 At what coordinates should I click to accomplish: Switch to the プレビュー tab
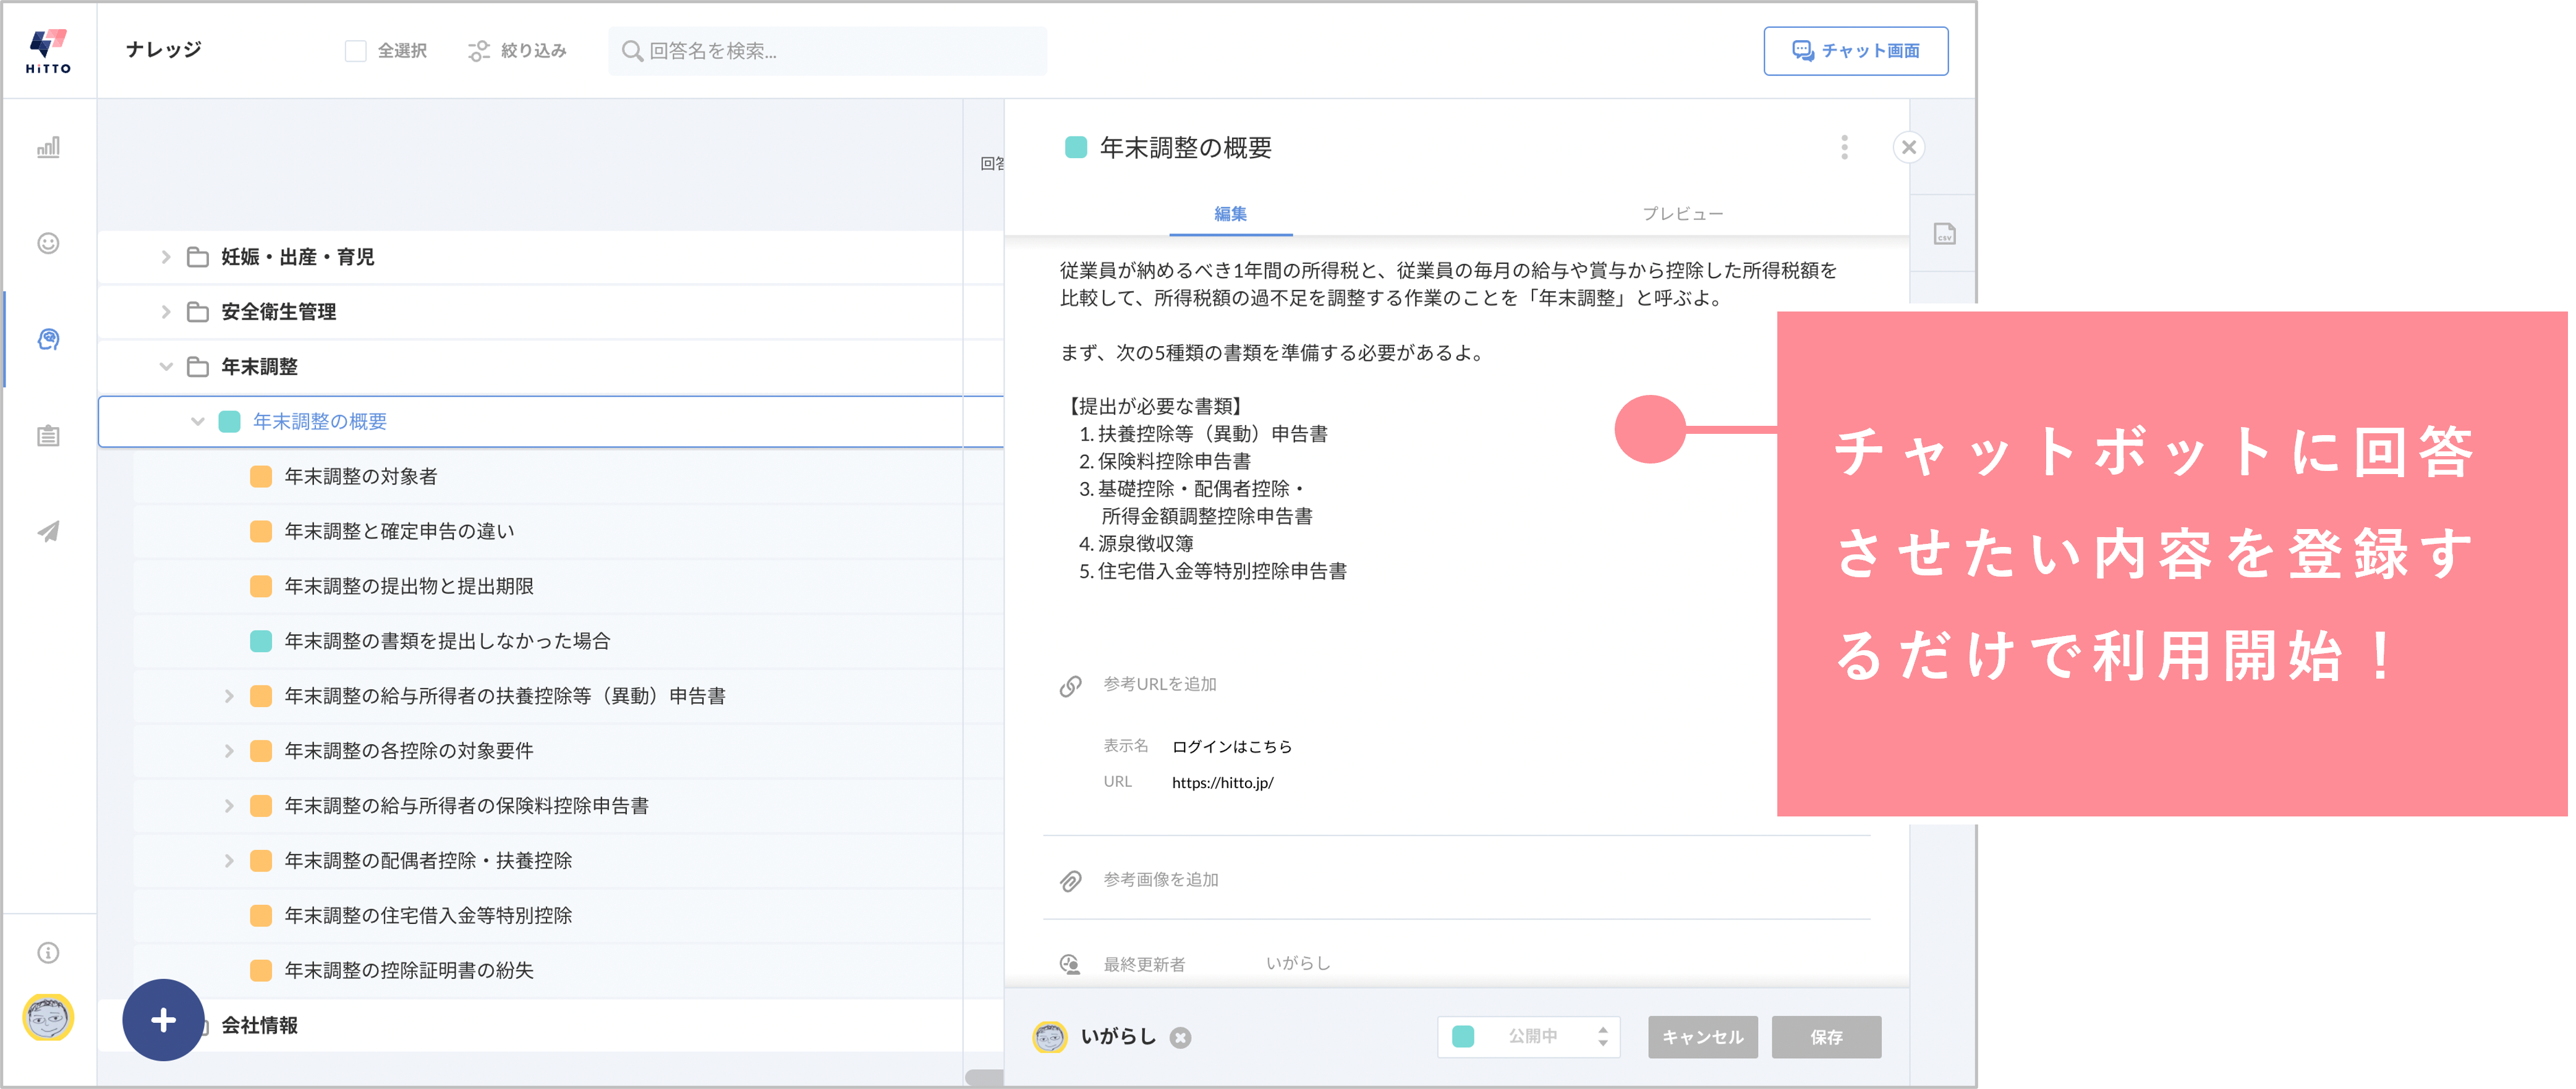pos(1682,214)
